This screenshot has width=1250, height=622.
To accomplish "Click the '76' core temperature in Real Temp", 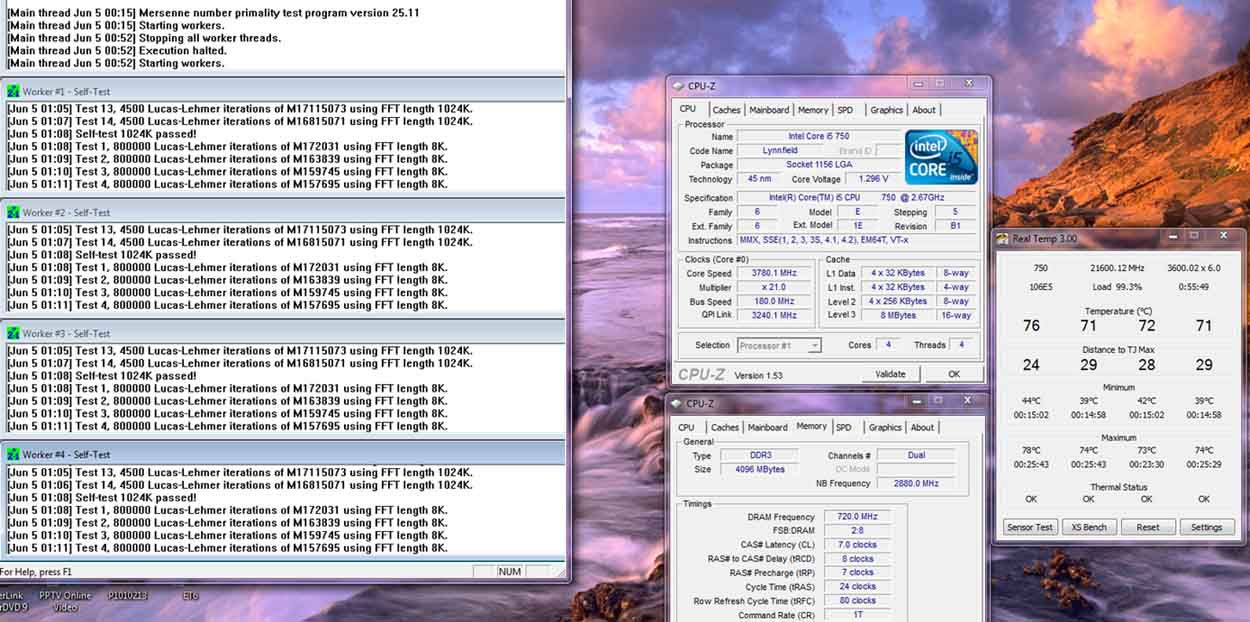I will point(1031,325).
